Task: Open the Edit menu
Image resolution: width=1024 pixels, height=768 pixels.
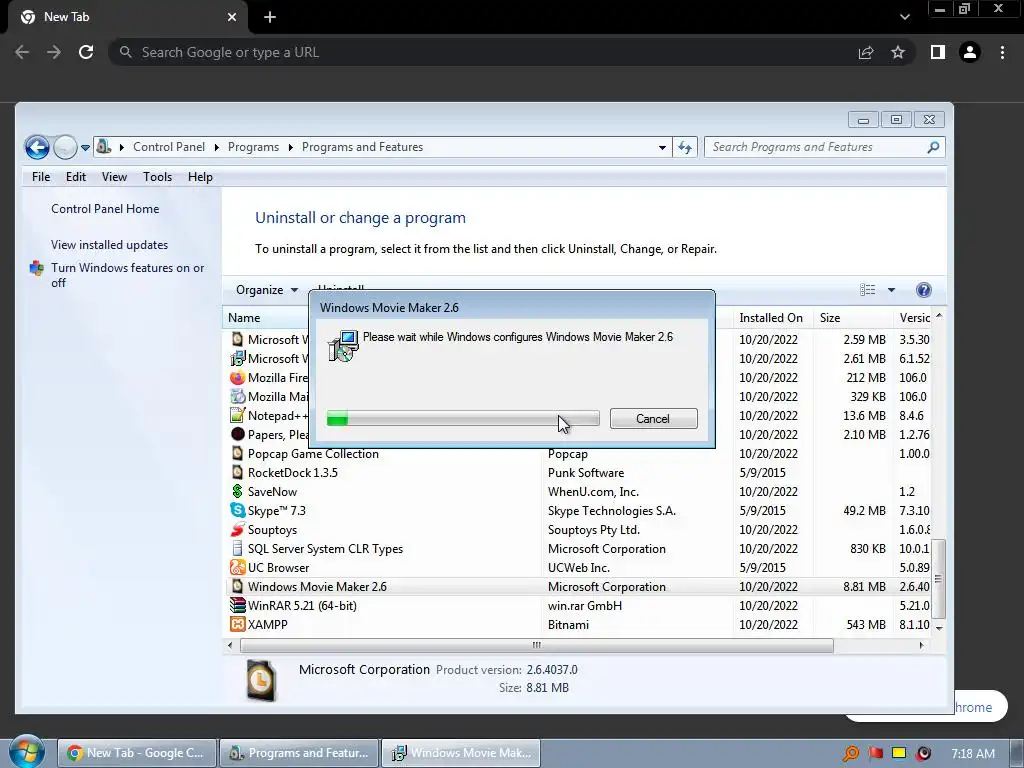Action: [x=76, y=177]
